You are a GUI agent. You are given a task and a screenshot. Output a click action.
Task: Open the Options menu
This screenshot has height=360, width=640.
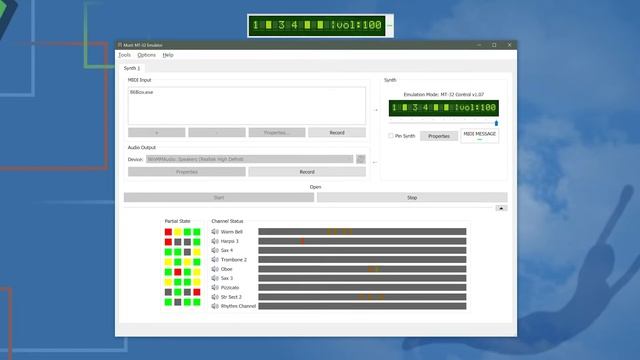147,55
